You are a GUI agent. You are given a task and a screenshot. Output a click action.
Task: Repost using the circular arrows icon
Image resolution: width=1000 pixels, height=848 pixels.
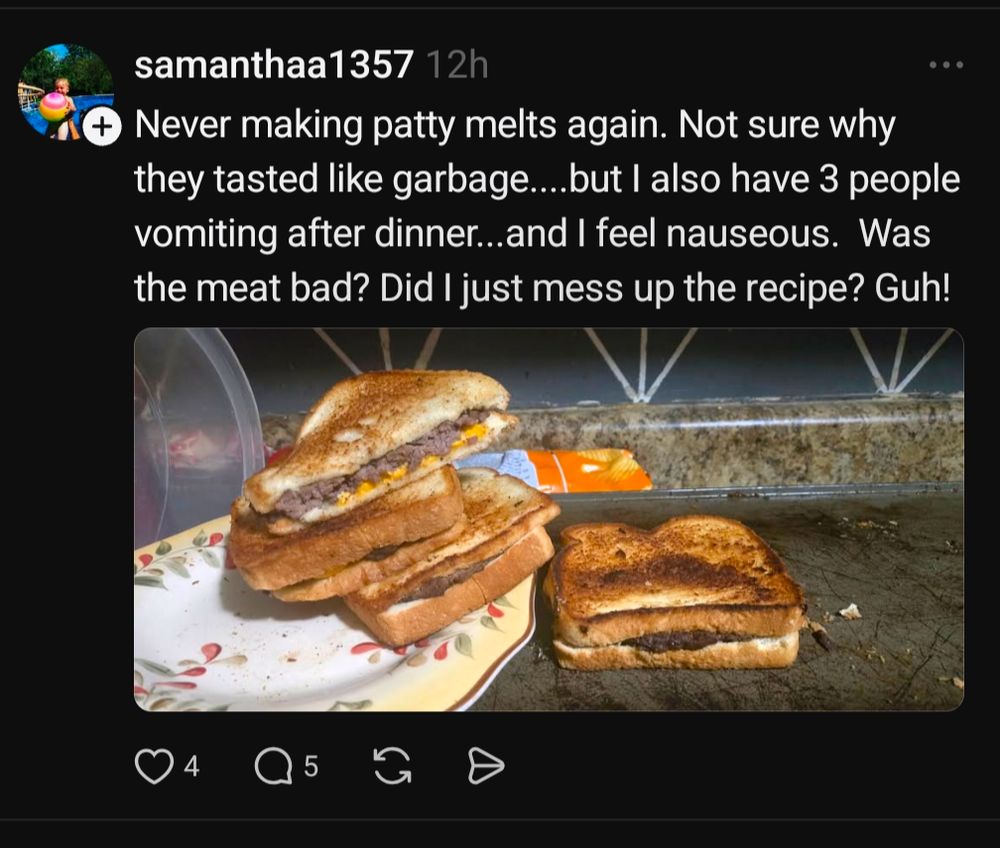pos(392,766)
